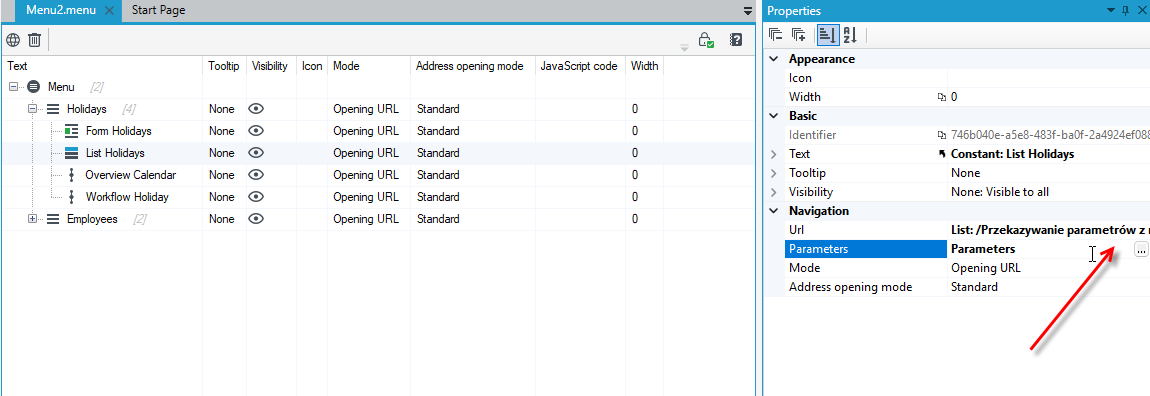Click Mode cell Opening URL in Employees row
This screenshot has height=396, width=1150.
pos(366,219)
